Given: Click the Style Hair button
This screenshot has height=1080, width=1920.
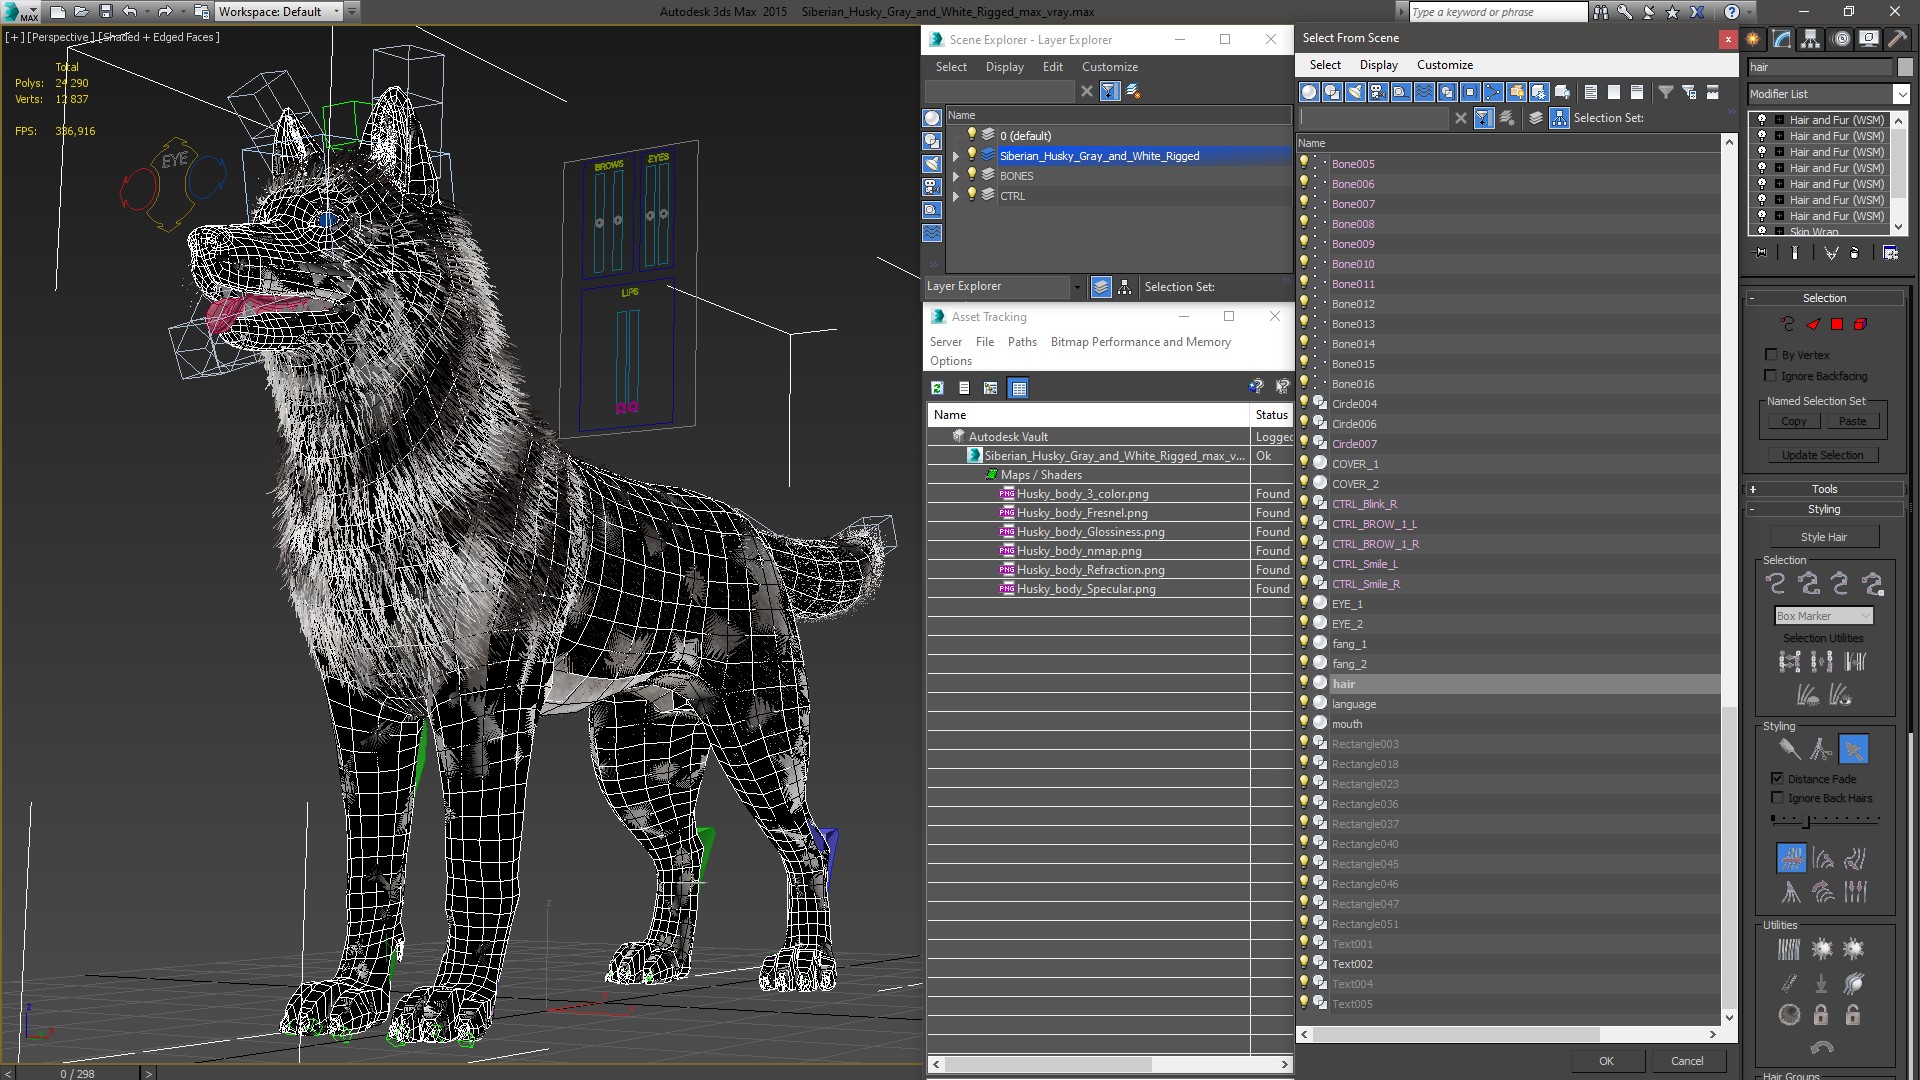Looking at the screenshot, I should (x=1824, y=537).
